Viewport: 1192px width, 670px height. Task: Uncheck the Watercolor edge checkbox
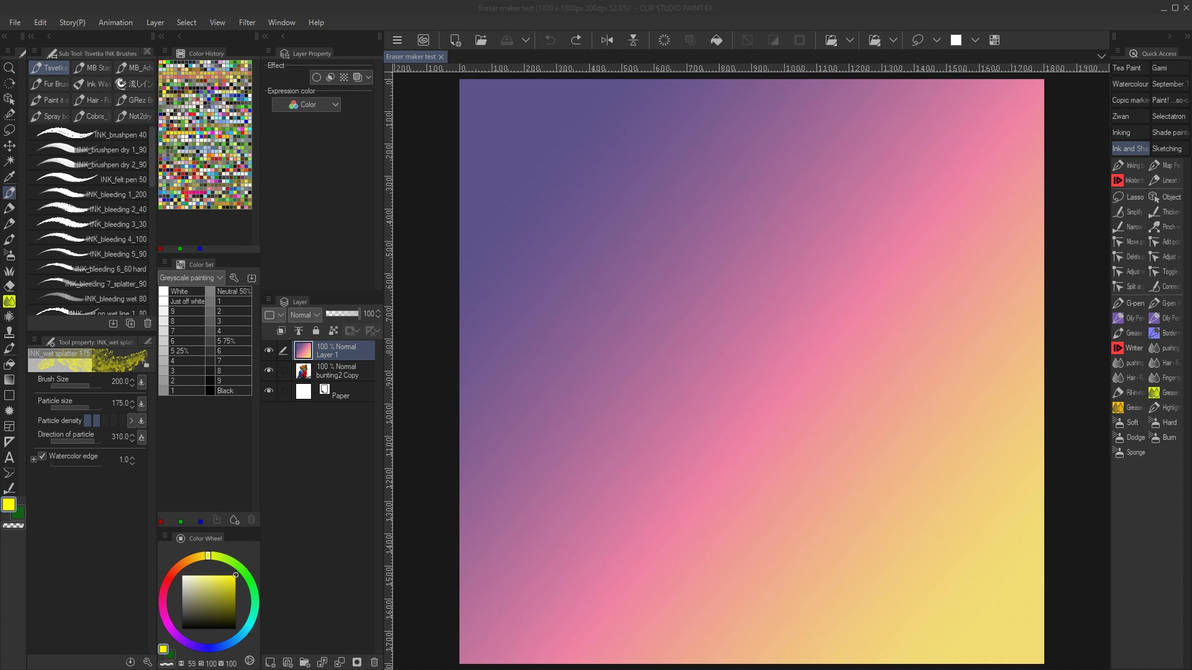[43, 456]
